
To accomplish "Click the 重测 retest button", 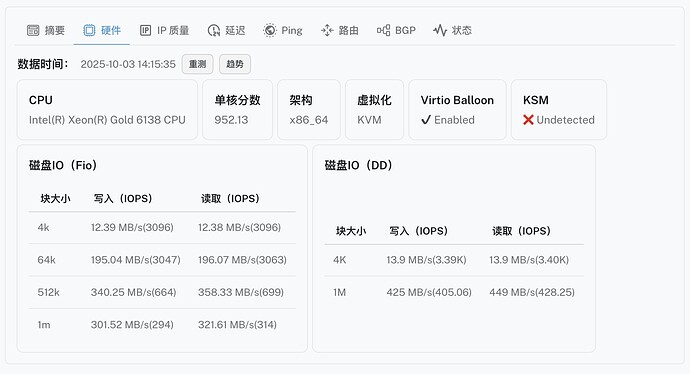I will pyautogui.click(x=198, y=64).
